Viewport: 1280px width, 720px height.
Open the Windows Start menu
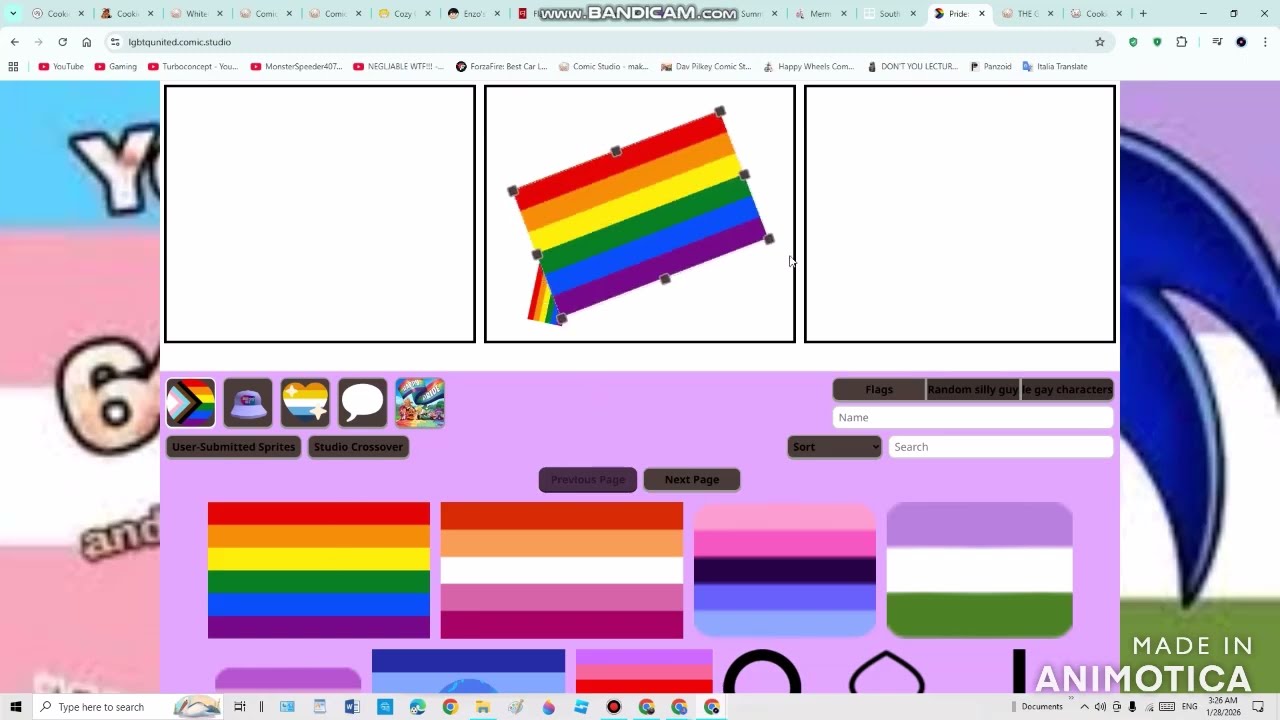[x=16, y=707]
